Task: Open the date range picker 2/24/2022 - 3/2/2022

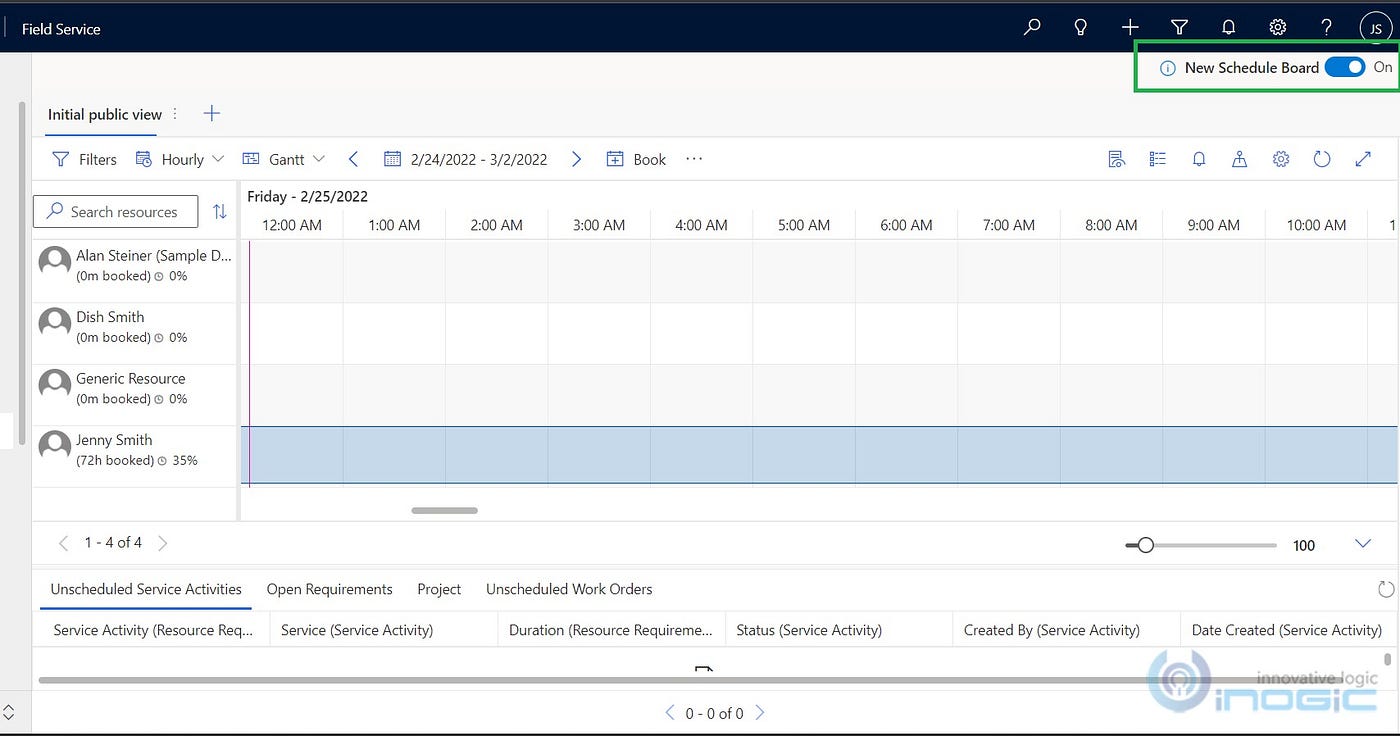Action: 466,159
